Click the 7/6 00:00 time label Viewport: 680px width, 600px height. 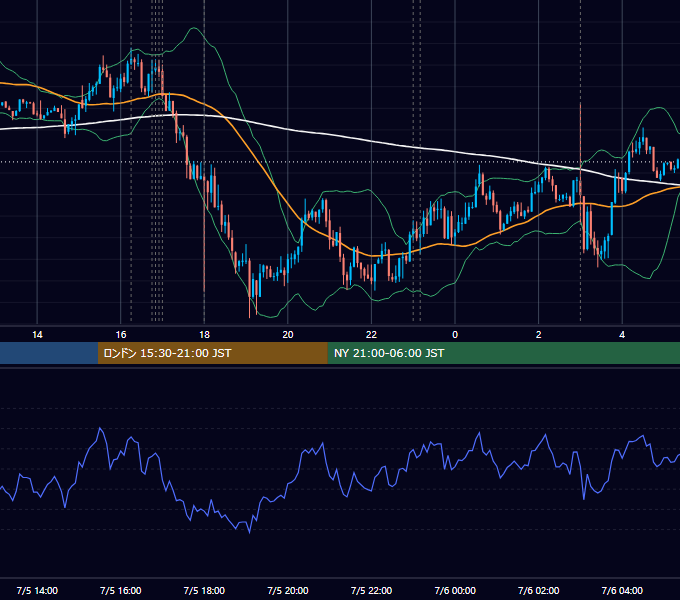[x=455, y=590]
